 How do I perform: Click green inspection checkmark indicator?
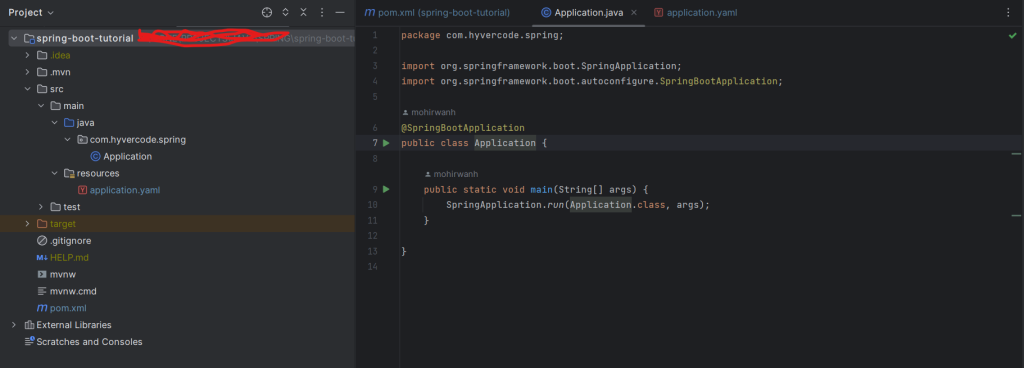tap(1012, 36)
